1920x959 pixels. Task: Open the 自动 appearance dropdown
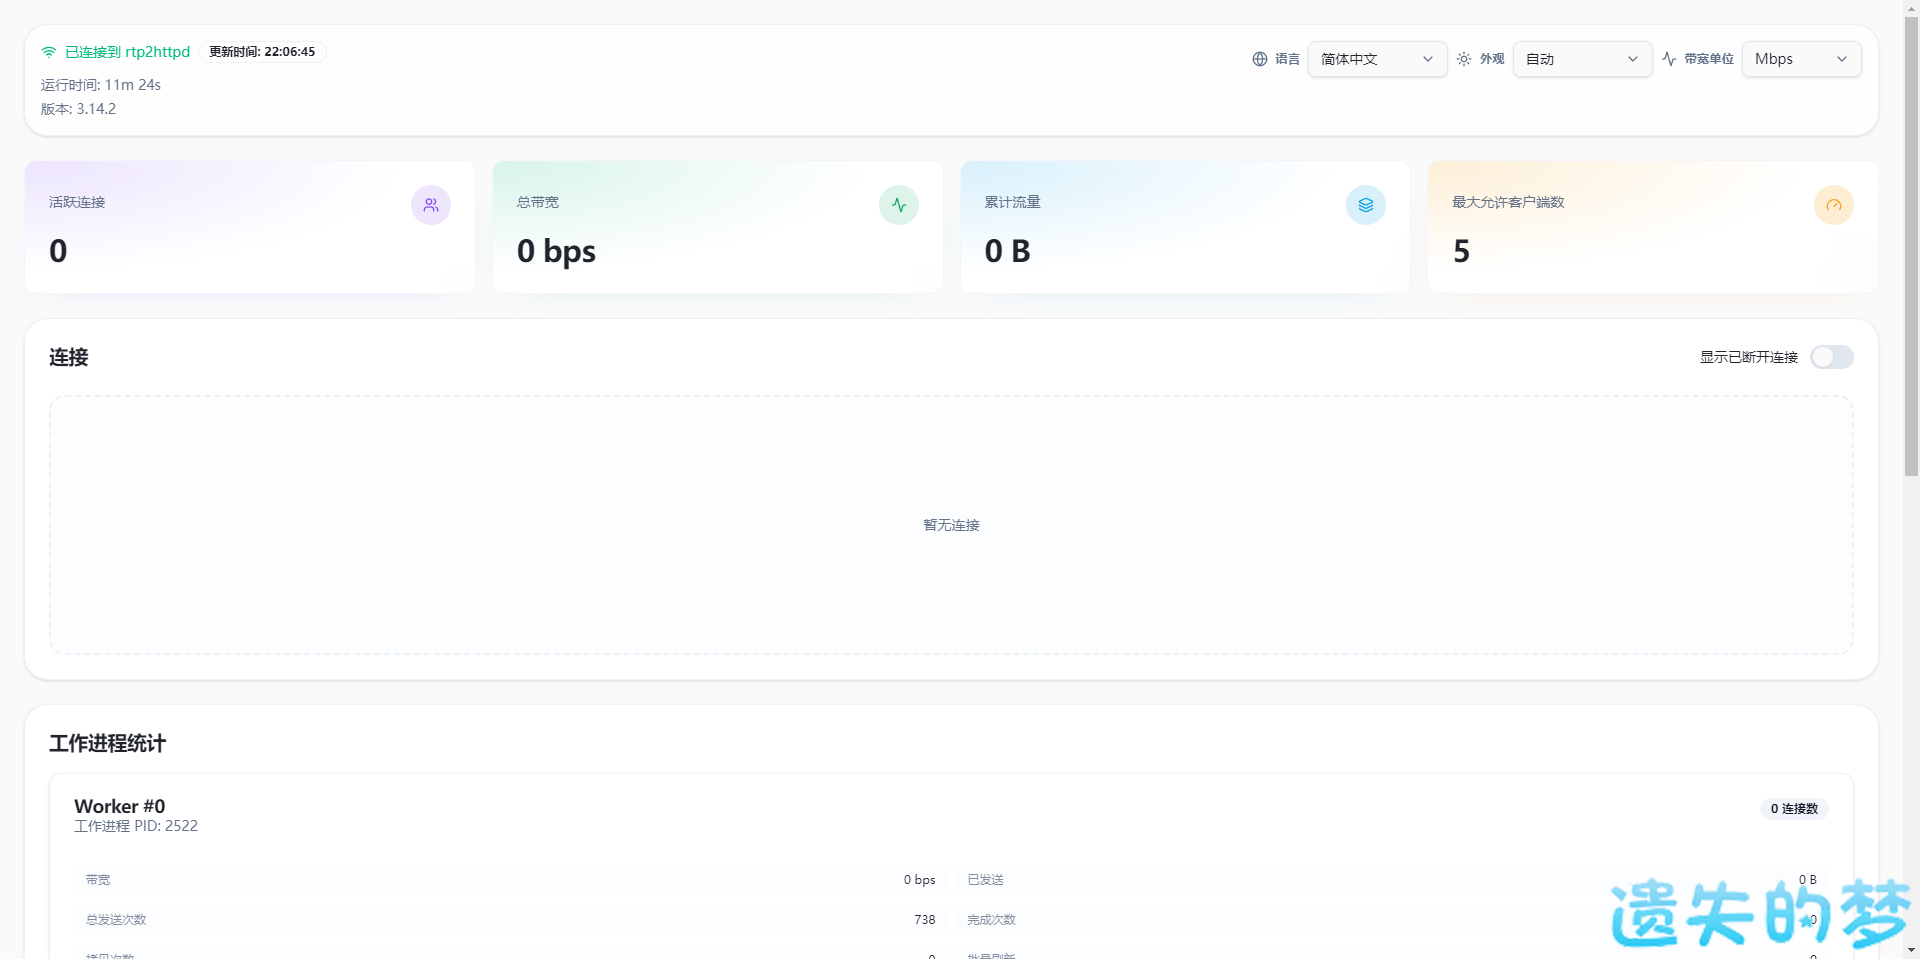[1582, 59]
